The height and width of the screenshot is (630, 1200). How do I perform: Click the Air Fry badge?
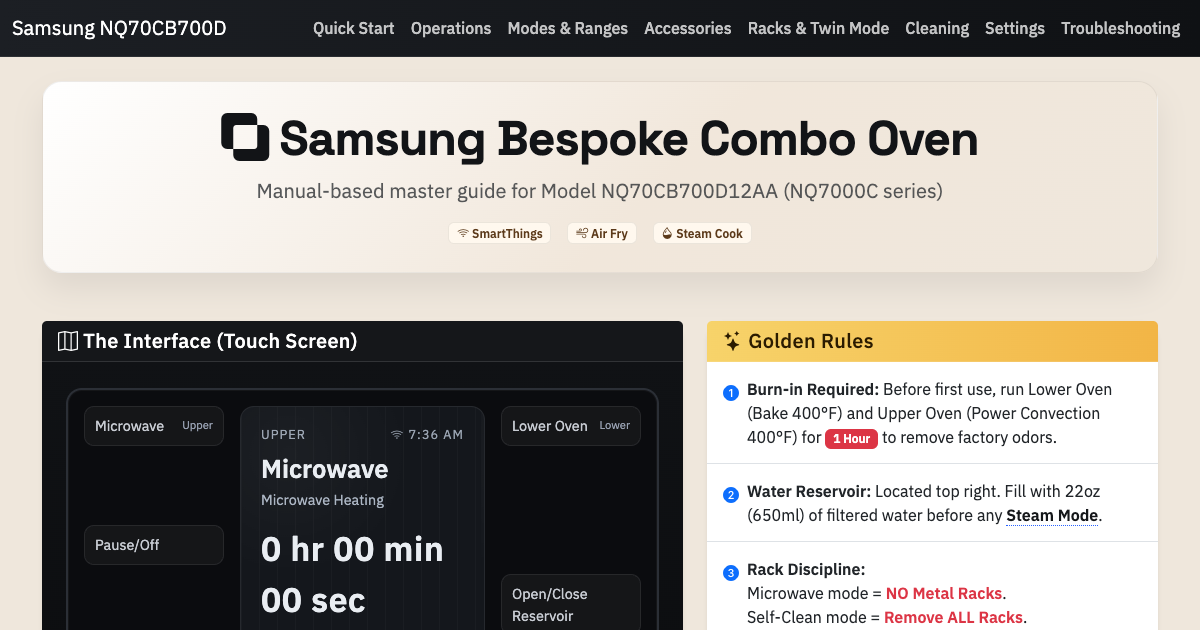[602, 233]
